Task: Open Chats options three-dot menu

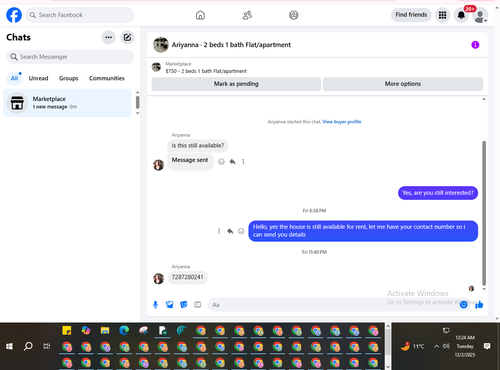Action: click(109, 37)
